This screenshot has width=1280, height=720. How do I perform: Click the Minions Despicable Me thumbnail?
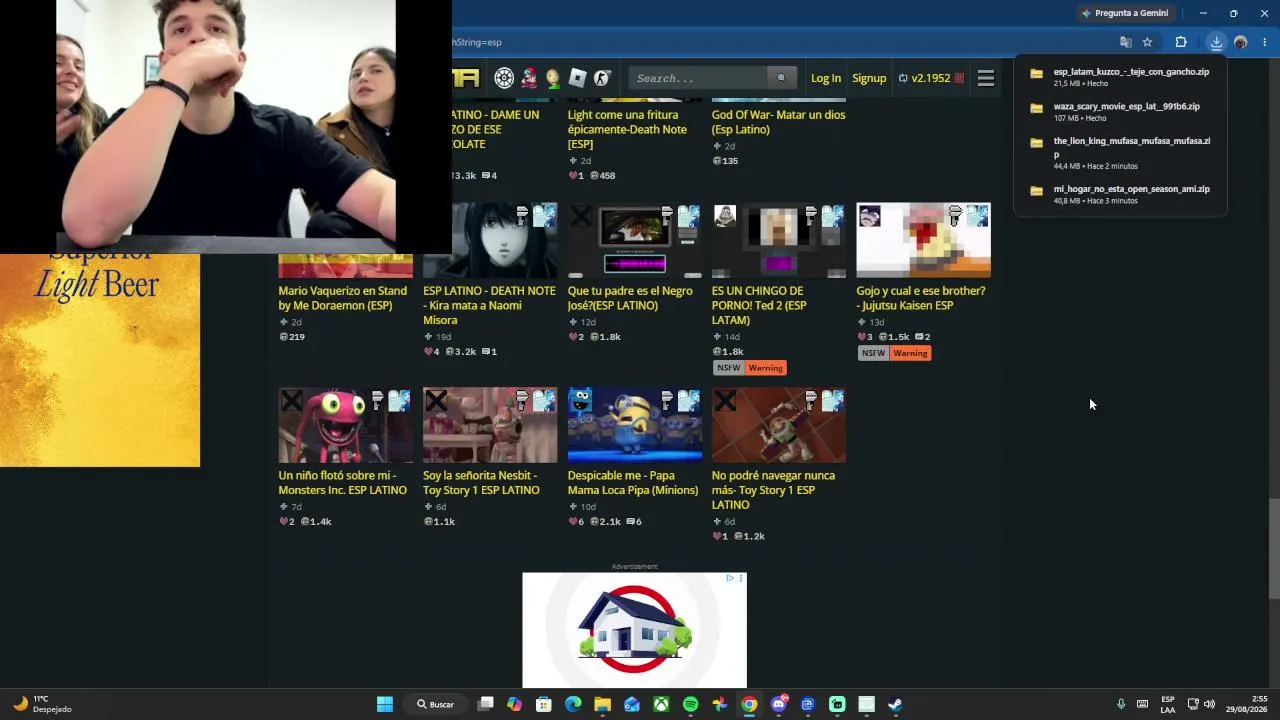point(634,426)
